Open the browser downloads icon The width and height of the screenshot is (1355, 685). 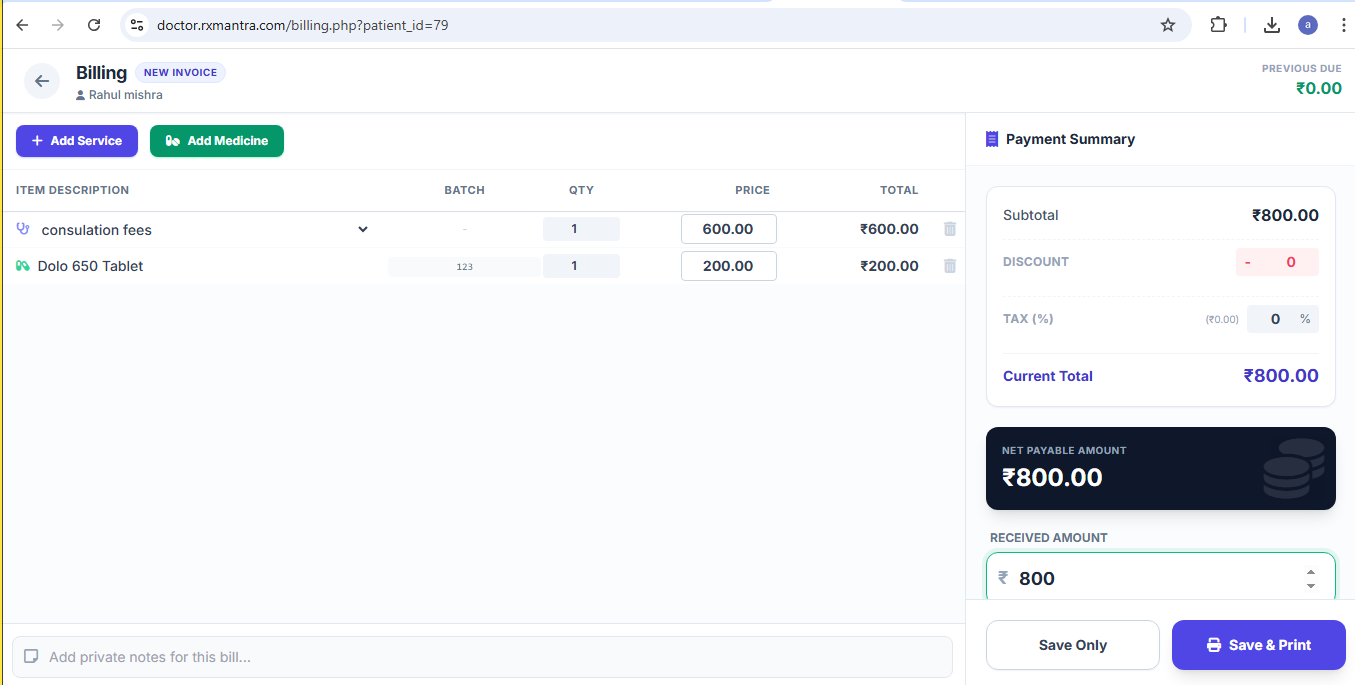[x=1271, y=25]
